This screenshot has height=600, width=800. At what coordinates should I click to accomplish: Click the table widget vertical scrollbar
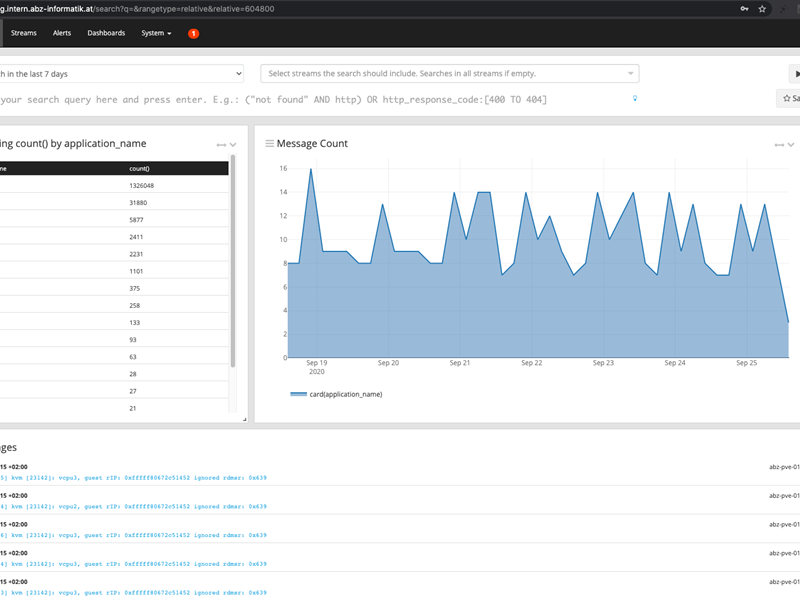coord(233,260)
